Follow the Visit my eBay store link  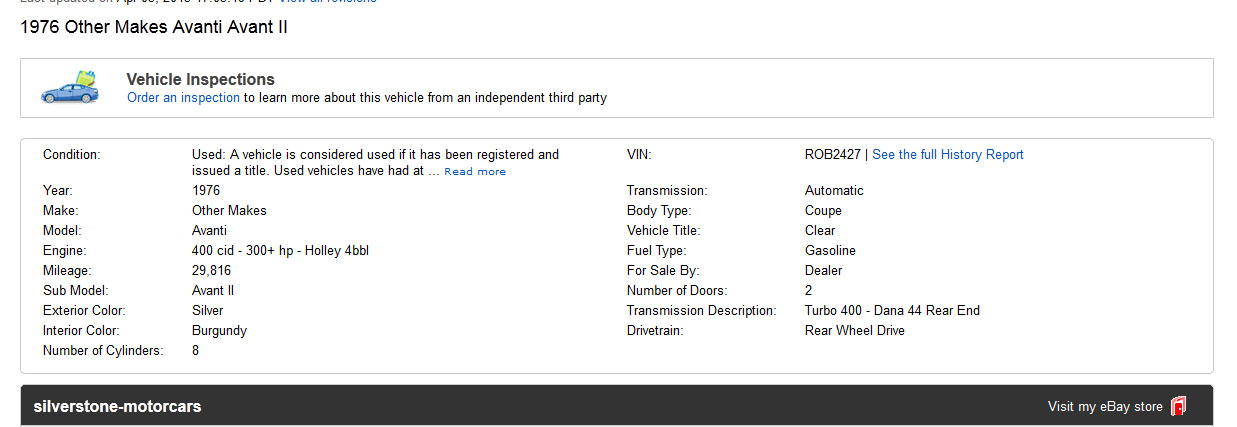tap(1104, 407)
